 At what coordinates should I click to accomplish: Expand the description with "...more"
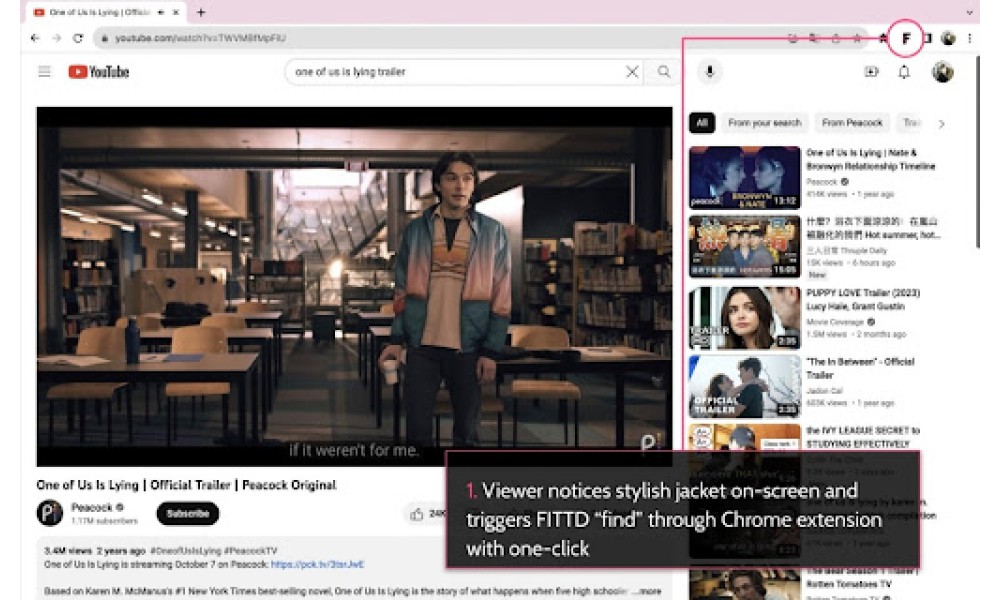(647, 591)
